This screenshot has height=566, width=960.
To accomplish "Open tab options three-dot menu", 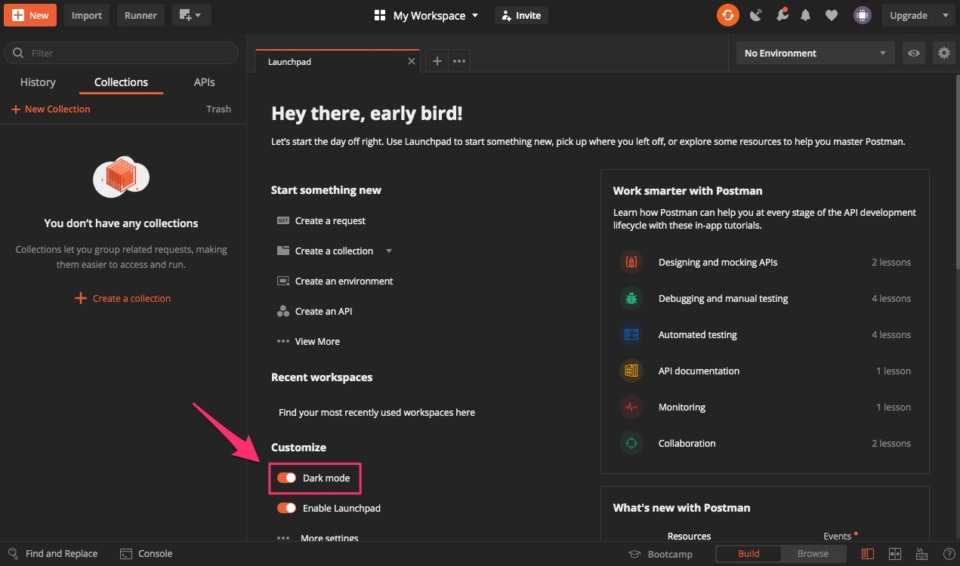I will click(x=459, y=61).
